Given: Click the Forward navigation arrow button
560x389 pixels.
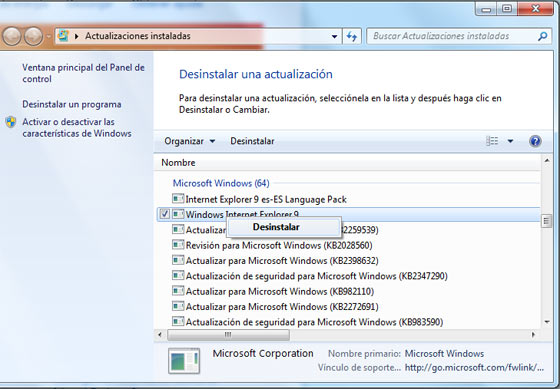Looking at the screenshot, I should [34, 36].
